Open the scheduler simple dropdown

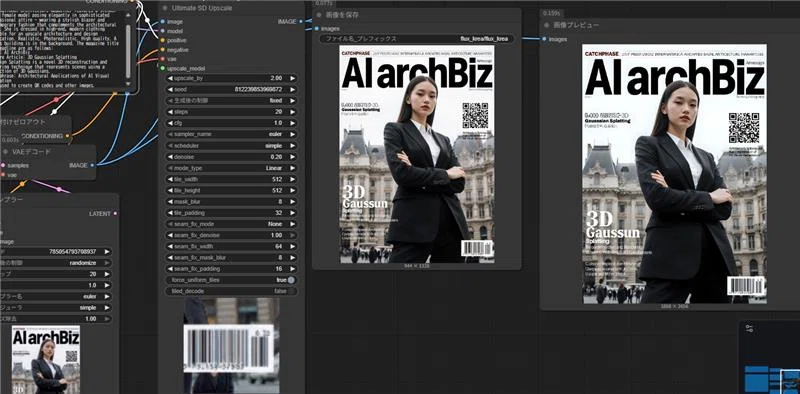[232, 145]
